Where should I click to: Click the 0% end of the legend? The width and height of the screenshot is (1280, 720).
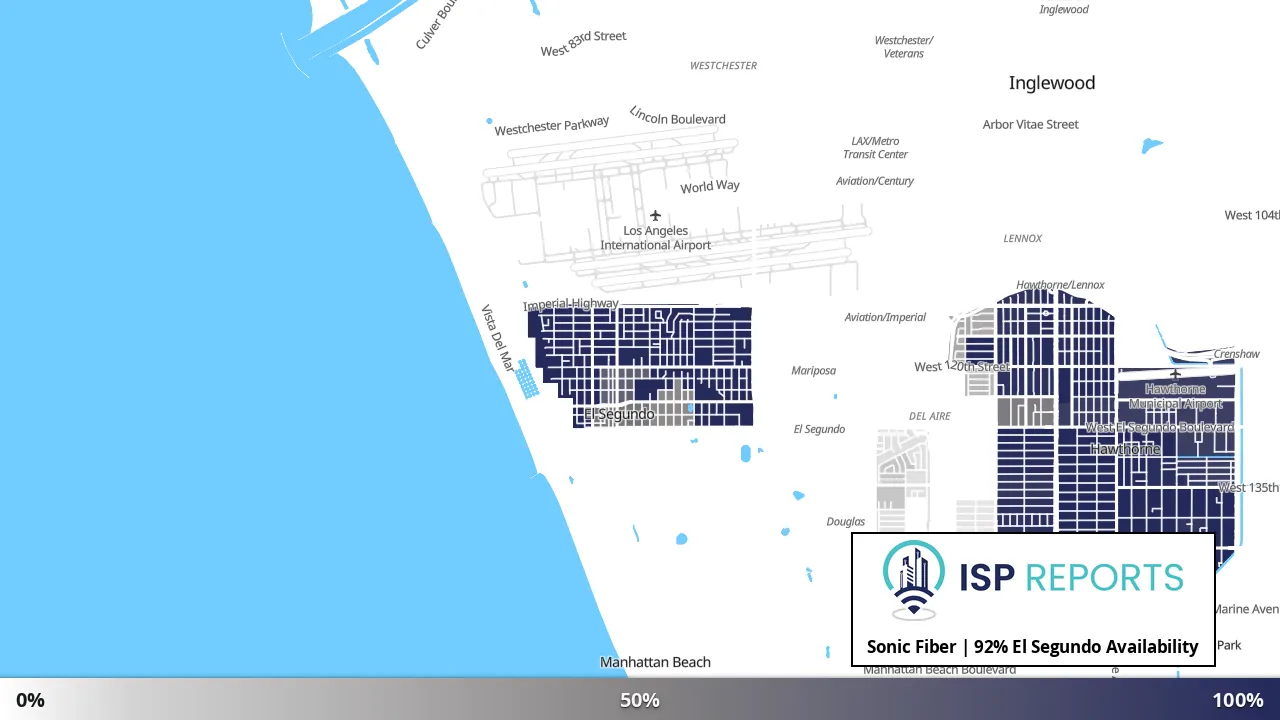30,700
